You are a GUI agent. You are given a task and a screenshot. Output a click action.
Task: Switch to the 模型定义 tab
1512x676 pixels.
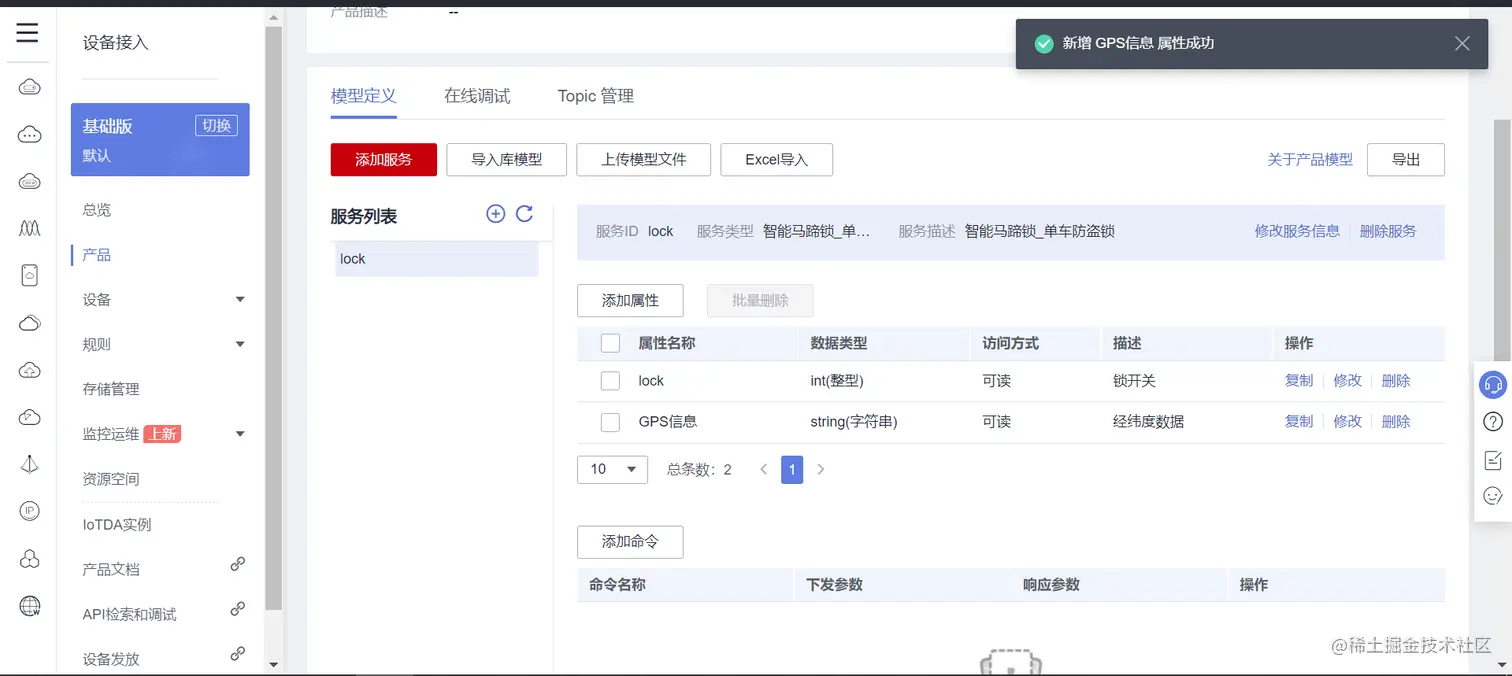click(x=364, y=96)
